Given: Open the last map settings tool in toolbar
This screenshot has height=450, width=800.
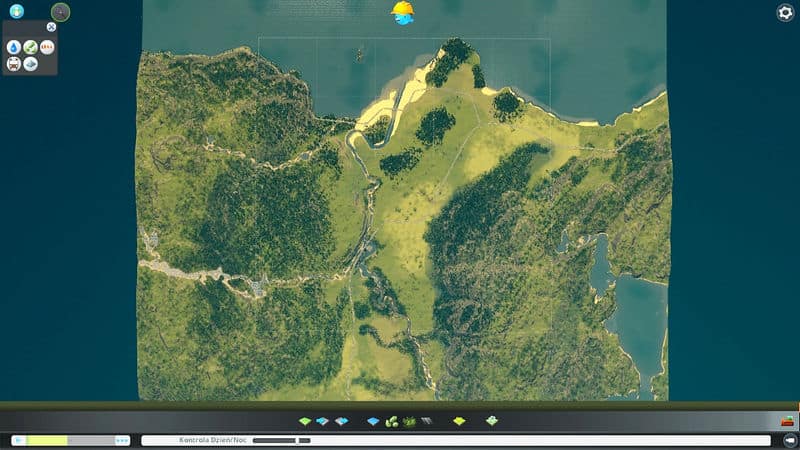Looking at the screenshot, I should (x=491, y=421).
